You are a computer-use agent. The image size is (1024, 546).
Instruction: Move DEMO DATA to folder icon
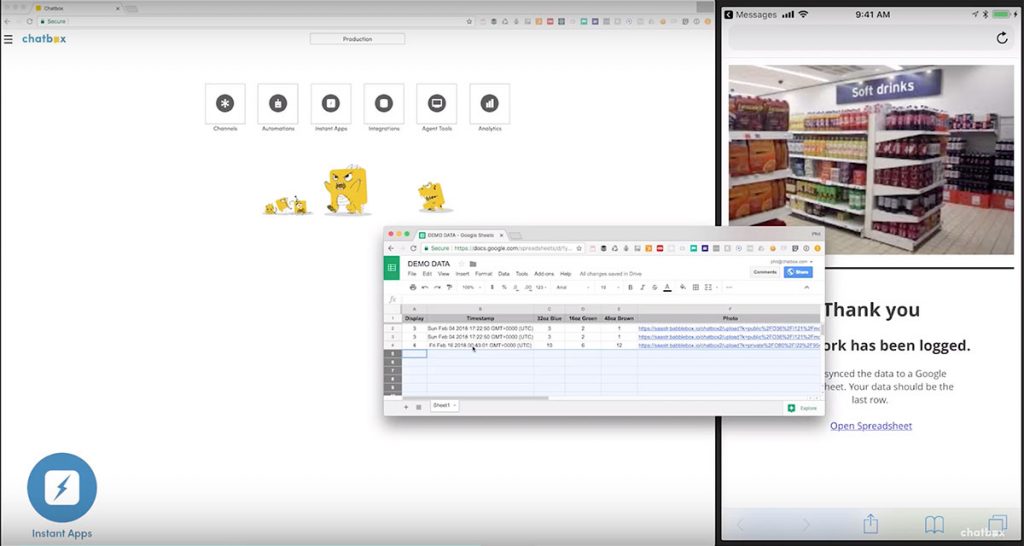[x=473, y=264]
